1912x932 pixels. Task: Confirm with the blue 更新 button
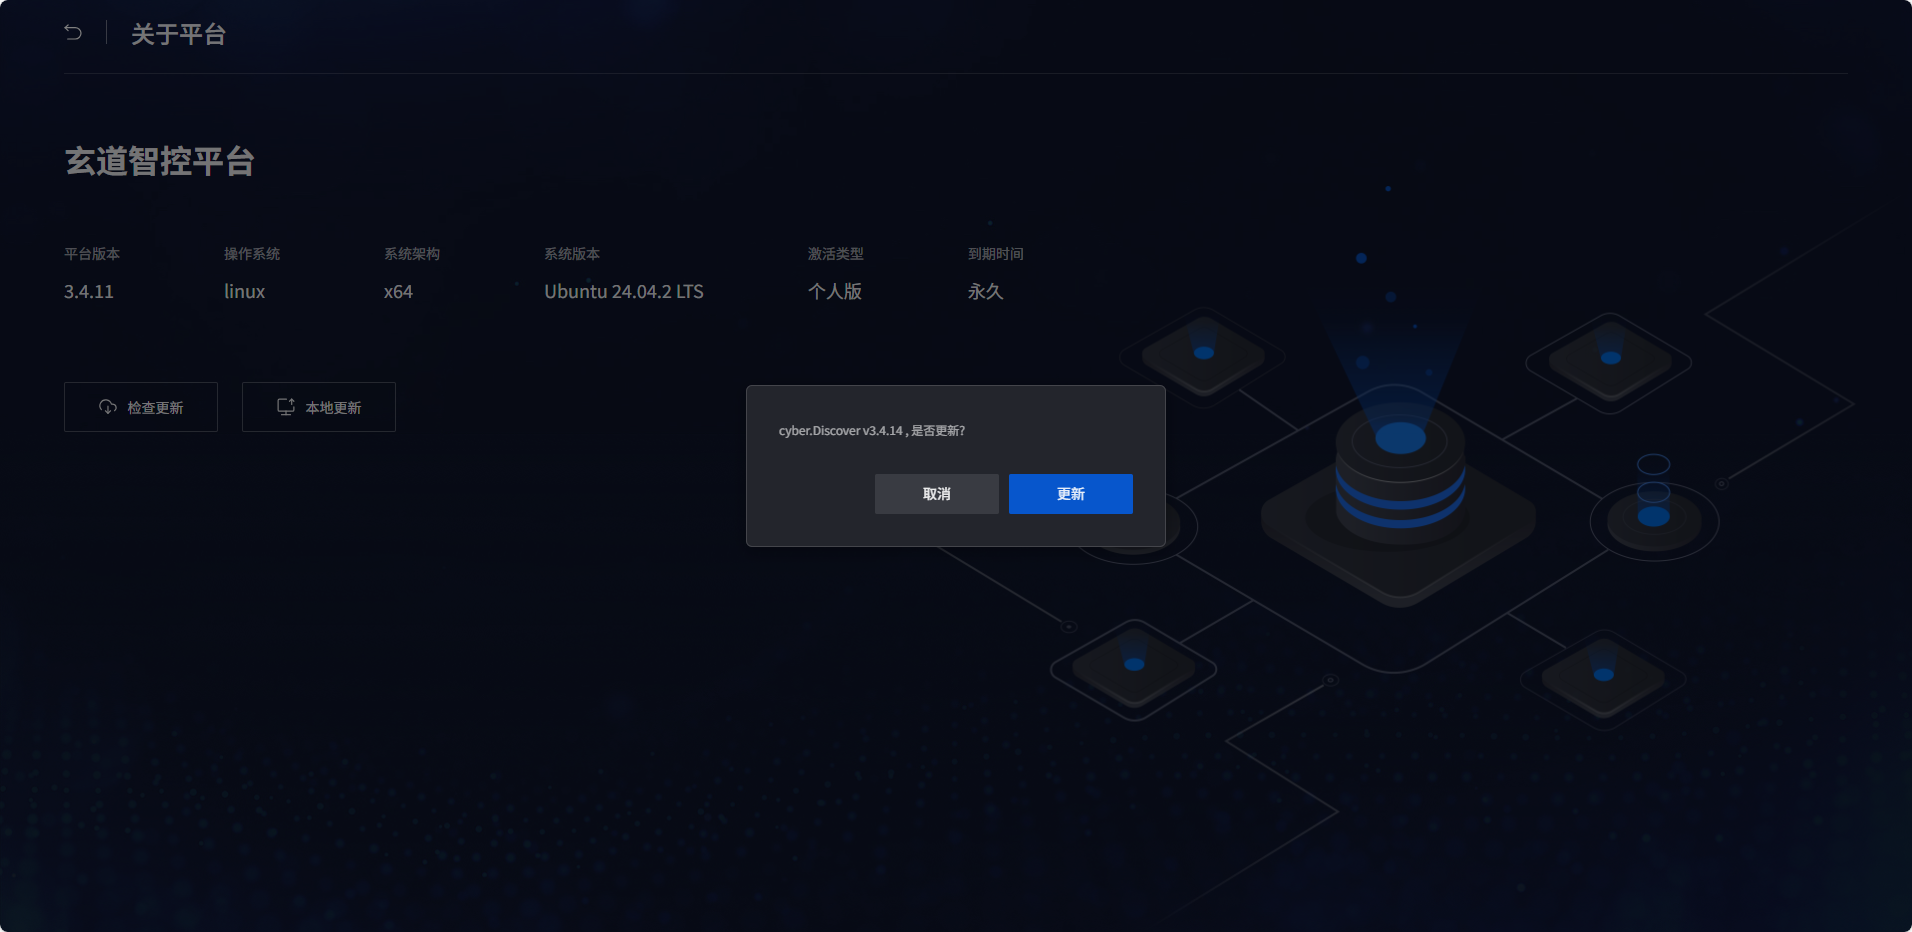click(x=1070, y=494)
